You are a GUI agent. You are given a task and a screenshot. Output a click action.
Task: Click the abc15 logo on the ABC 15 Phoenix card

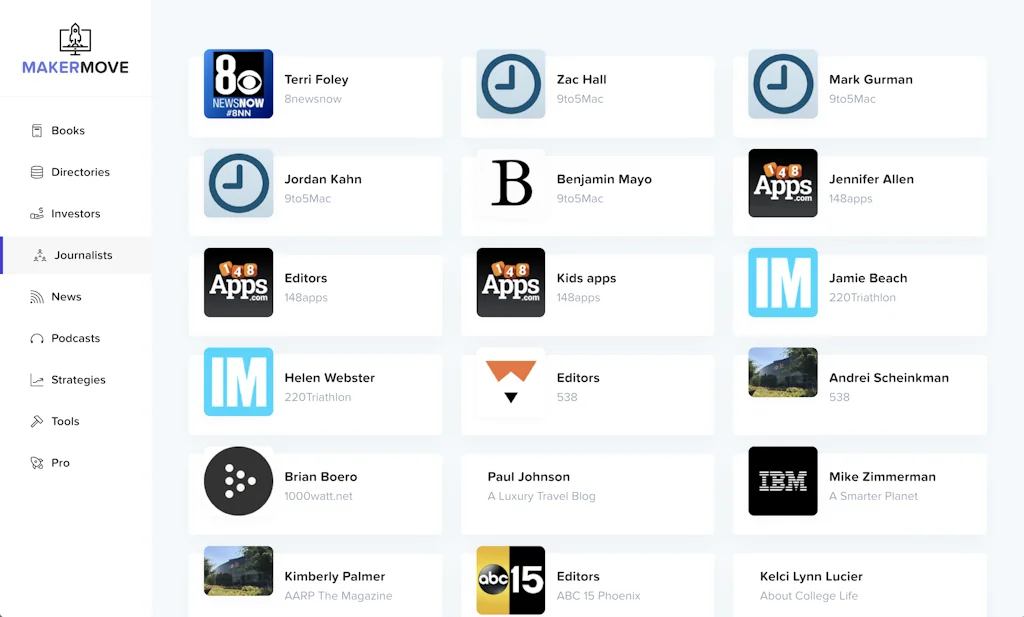510,580
